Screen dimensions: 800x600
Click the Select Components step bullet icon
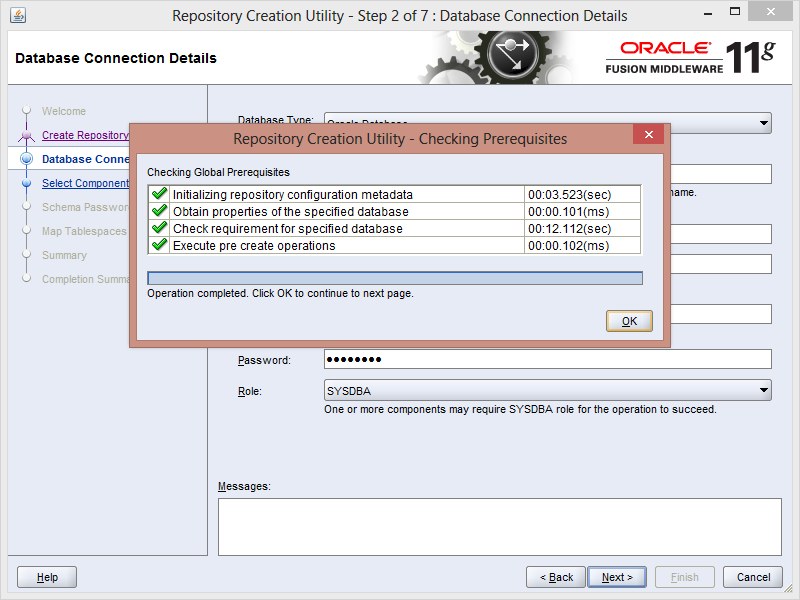pyautogui.click(x=26, y=183)
